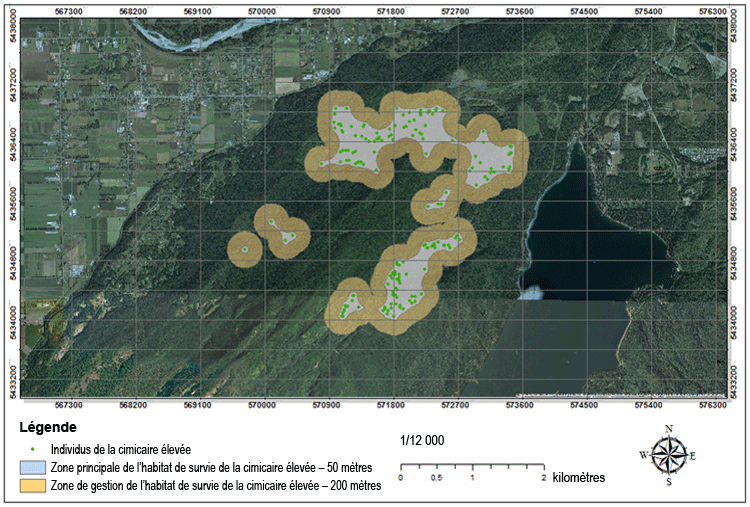
Task: Click the kilometre scale bar
Action: (471, 466)
